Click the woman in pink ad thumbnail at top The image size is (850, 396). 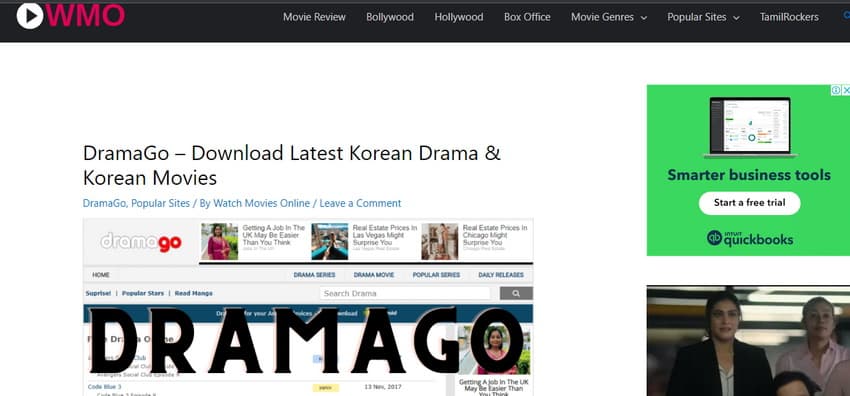click(x=220, y=242)
